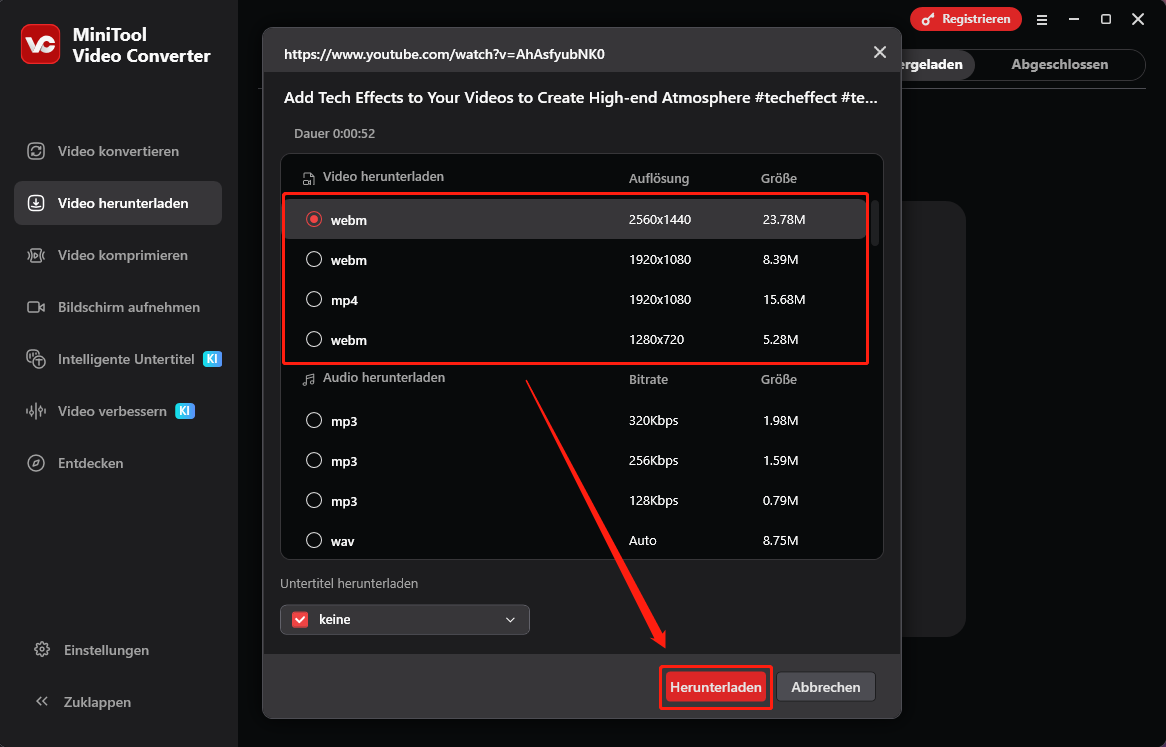Click the KI badge next to Video verbessern
This screenshot has width=1166, height=747.
[x=184, y=411]
